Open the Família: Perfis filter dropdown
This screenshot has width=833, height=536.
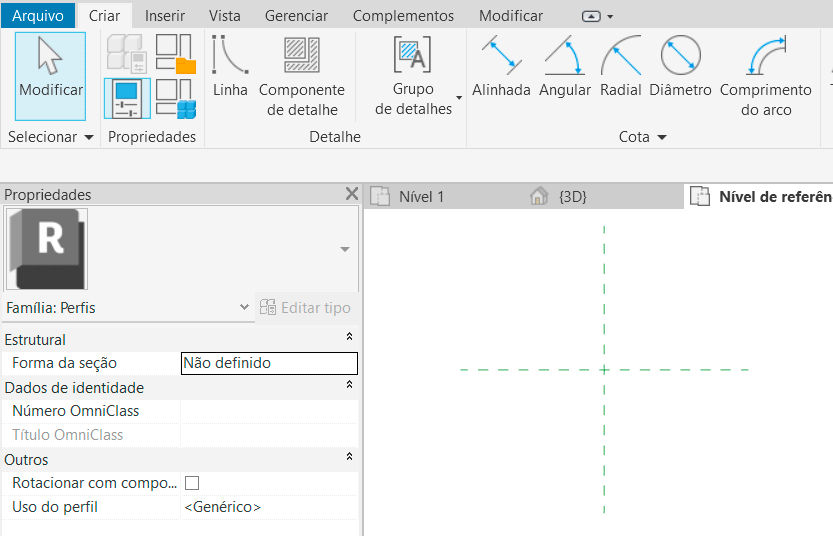(245, 308)
